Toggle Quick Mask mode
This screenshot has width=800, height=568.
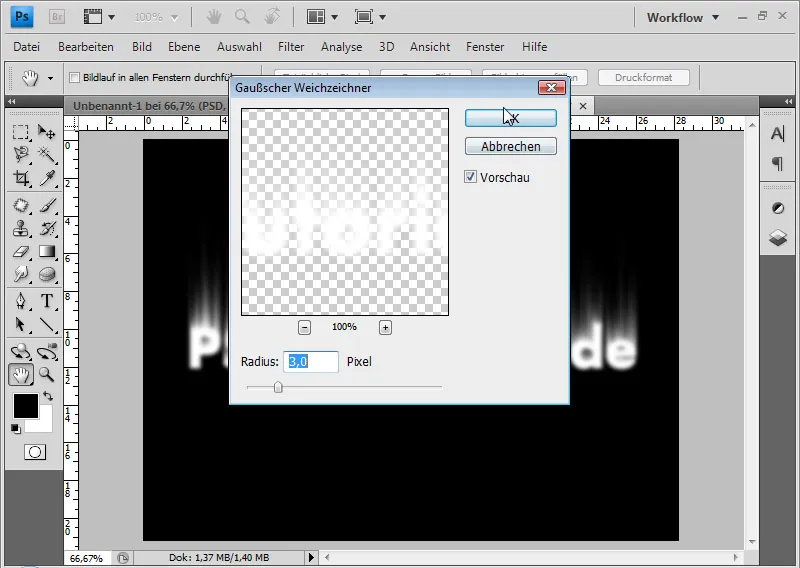[x=35, y=452]
